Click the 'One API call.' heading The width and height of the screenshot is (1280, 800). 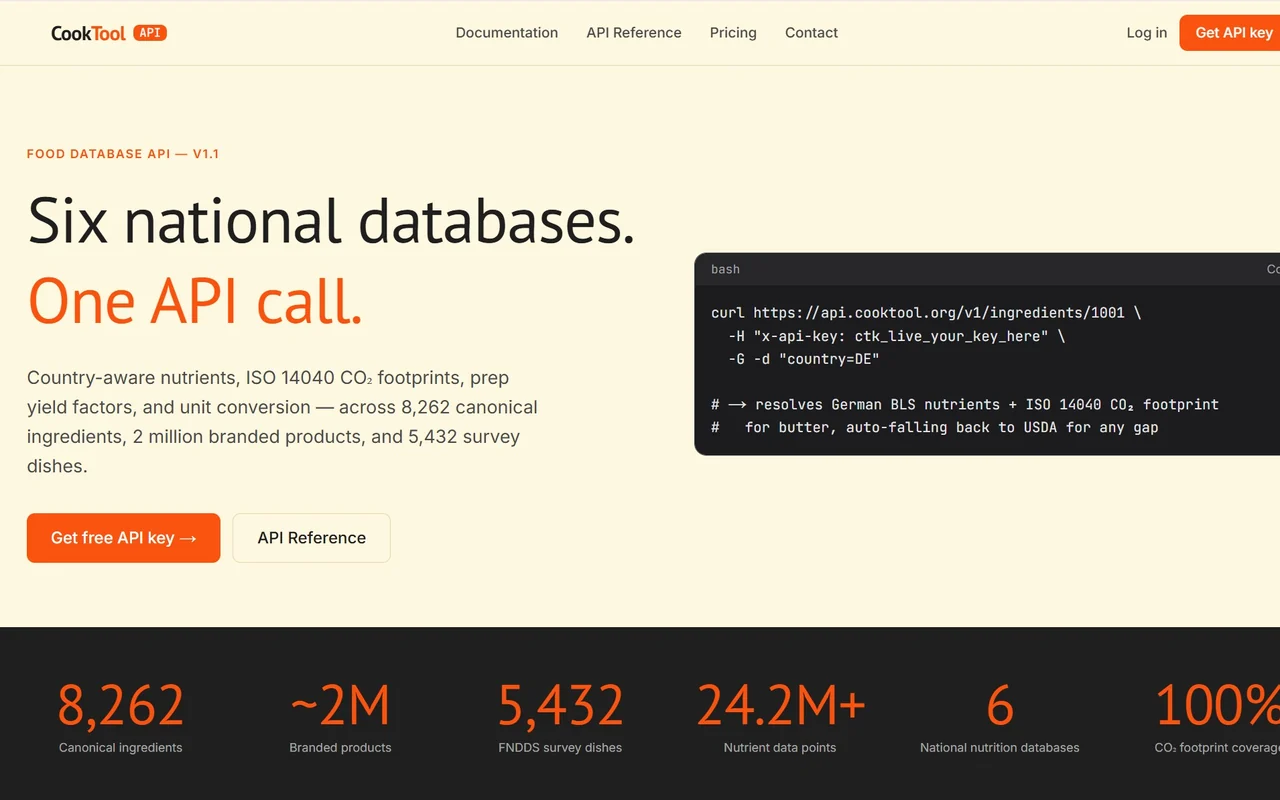click(195, 300)
